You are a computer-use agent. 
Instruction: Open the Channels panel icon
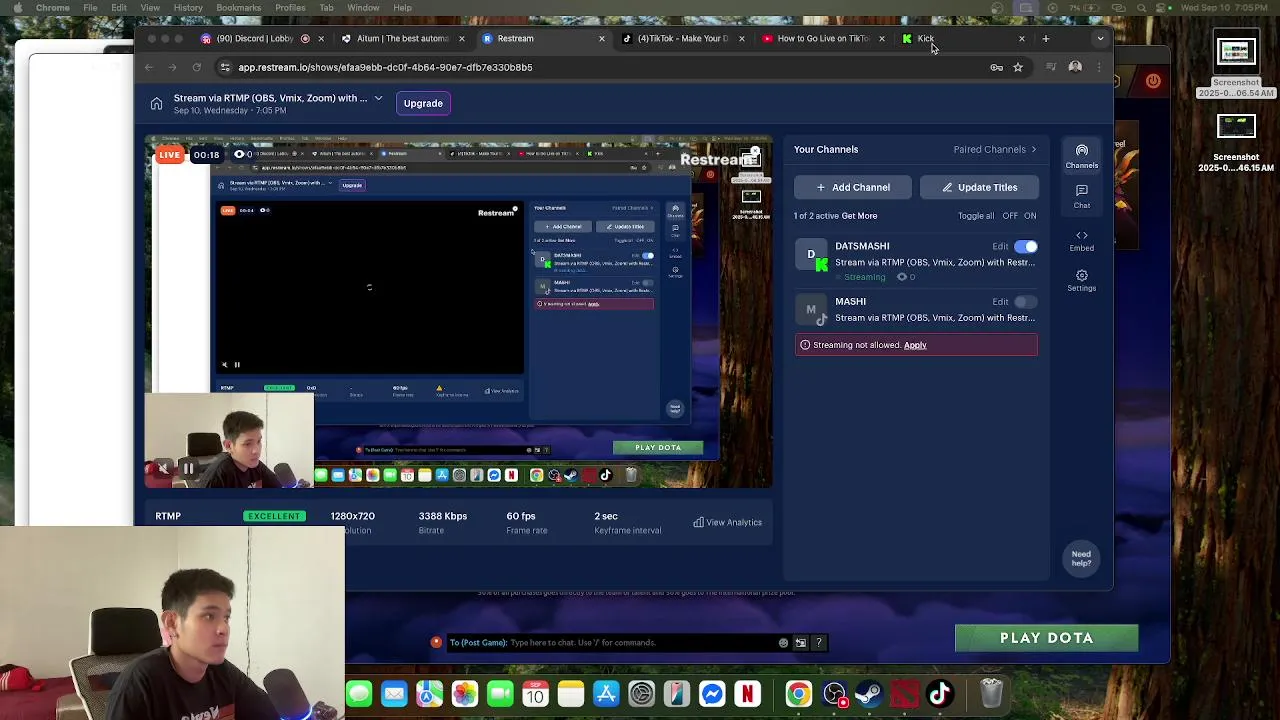[x=1081, y=155]
